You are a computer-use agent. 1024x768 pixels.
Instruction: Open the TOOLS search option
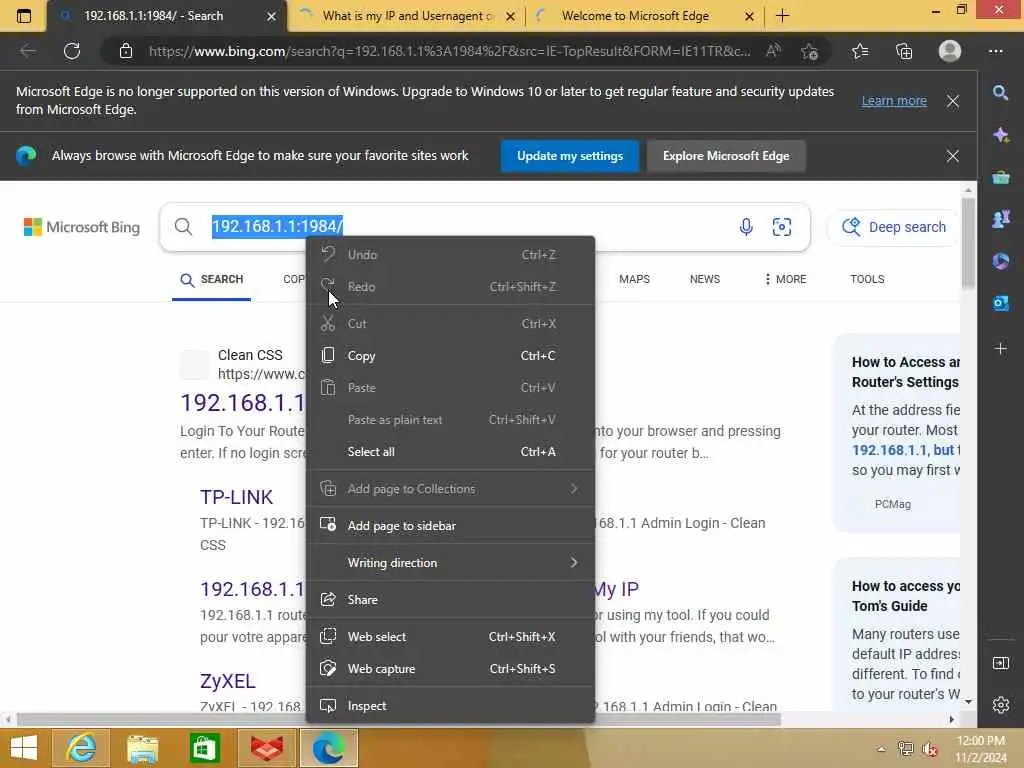[x=867, y=279]
